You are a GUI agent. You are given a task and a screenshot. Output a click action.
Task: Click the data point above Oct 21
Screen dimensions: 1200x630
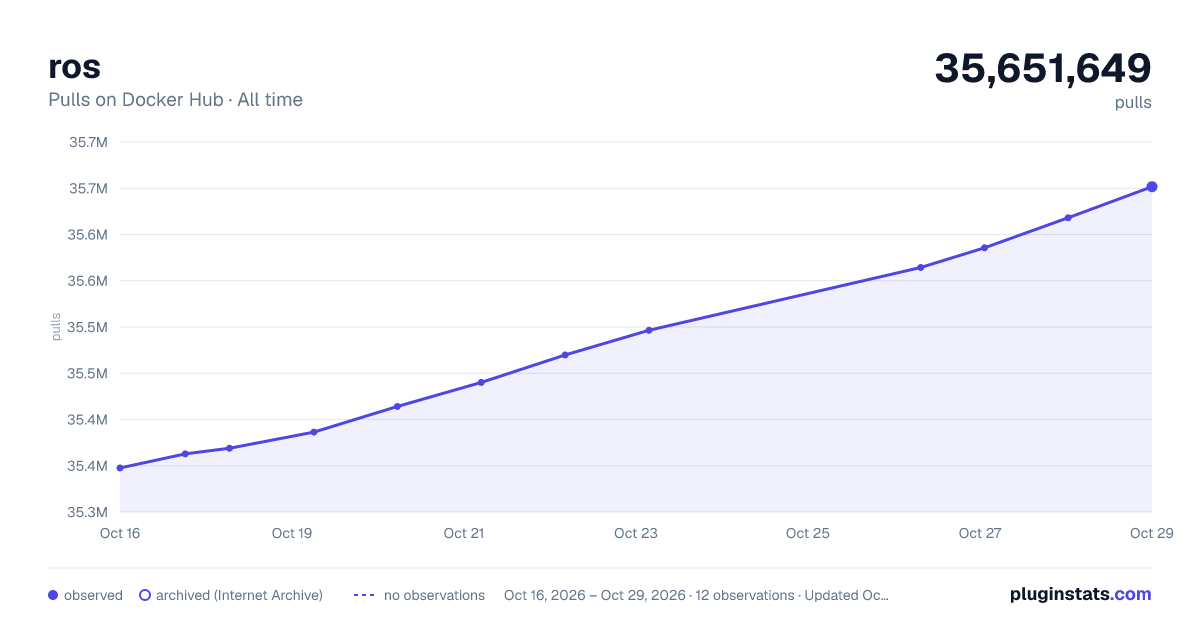(481, 382)
